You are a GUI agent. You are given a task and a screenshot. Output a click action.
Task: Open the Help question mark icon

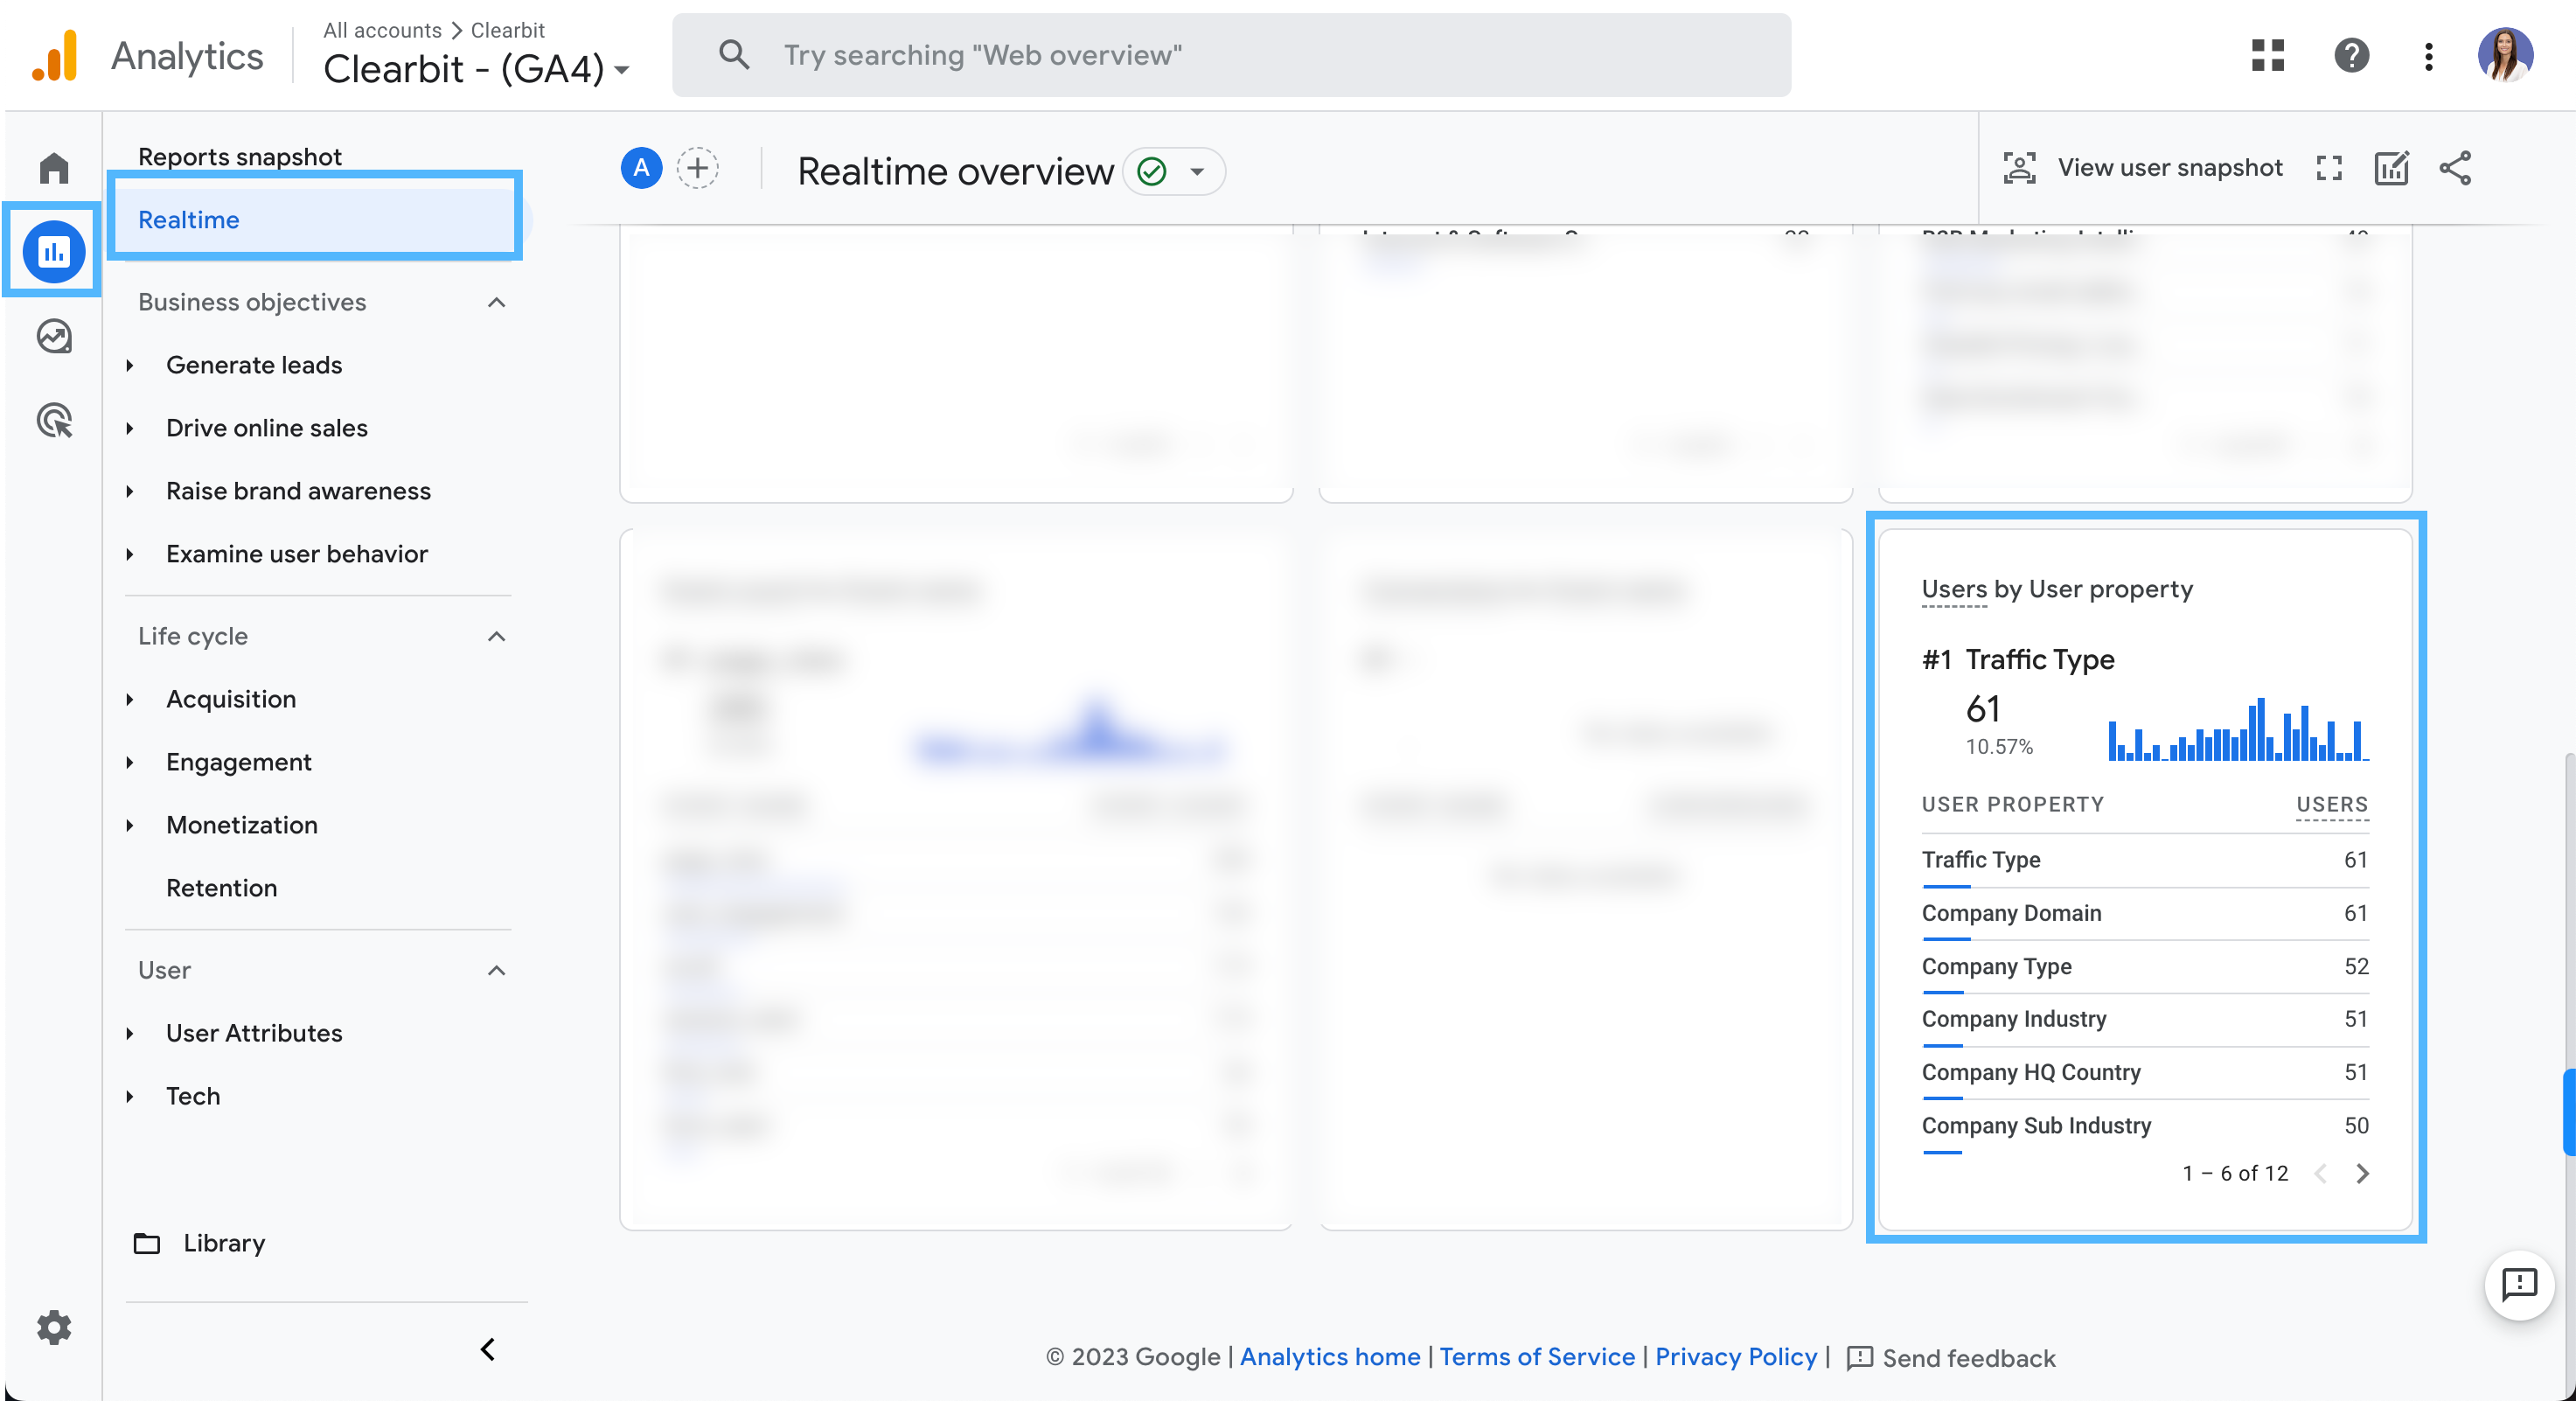pyautogui.click(x=2351, y=55)
